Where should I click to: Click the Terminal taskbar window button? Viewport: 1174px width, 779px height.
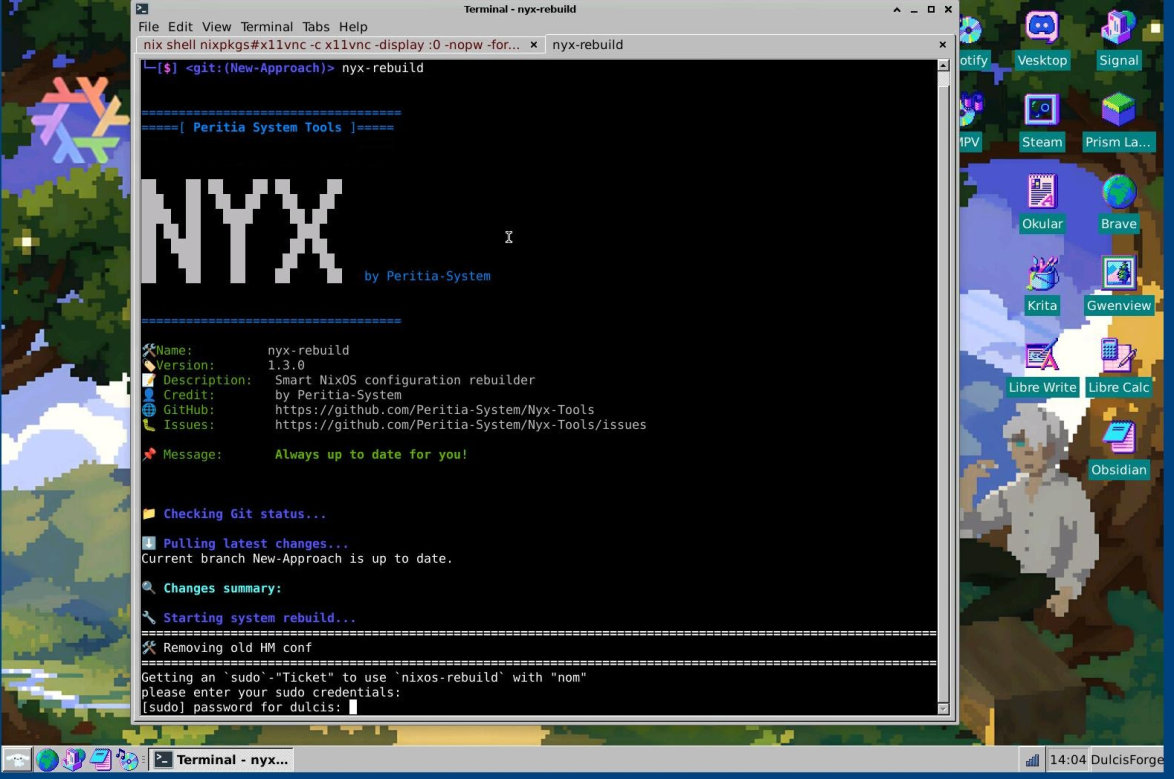click(221, 760)
